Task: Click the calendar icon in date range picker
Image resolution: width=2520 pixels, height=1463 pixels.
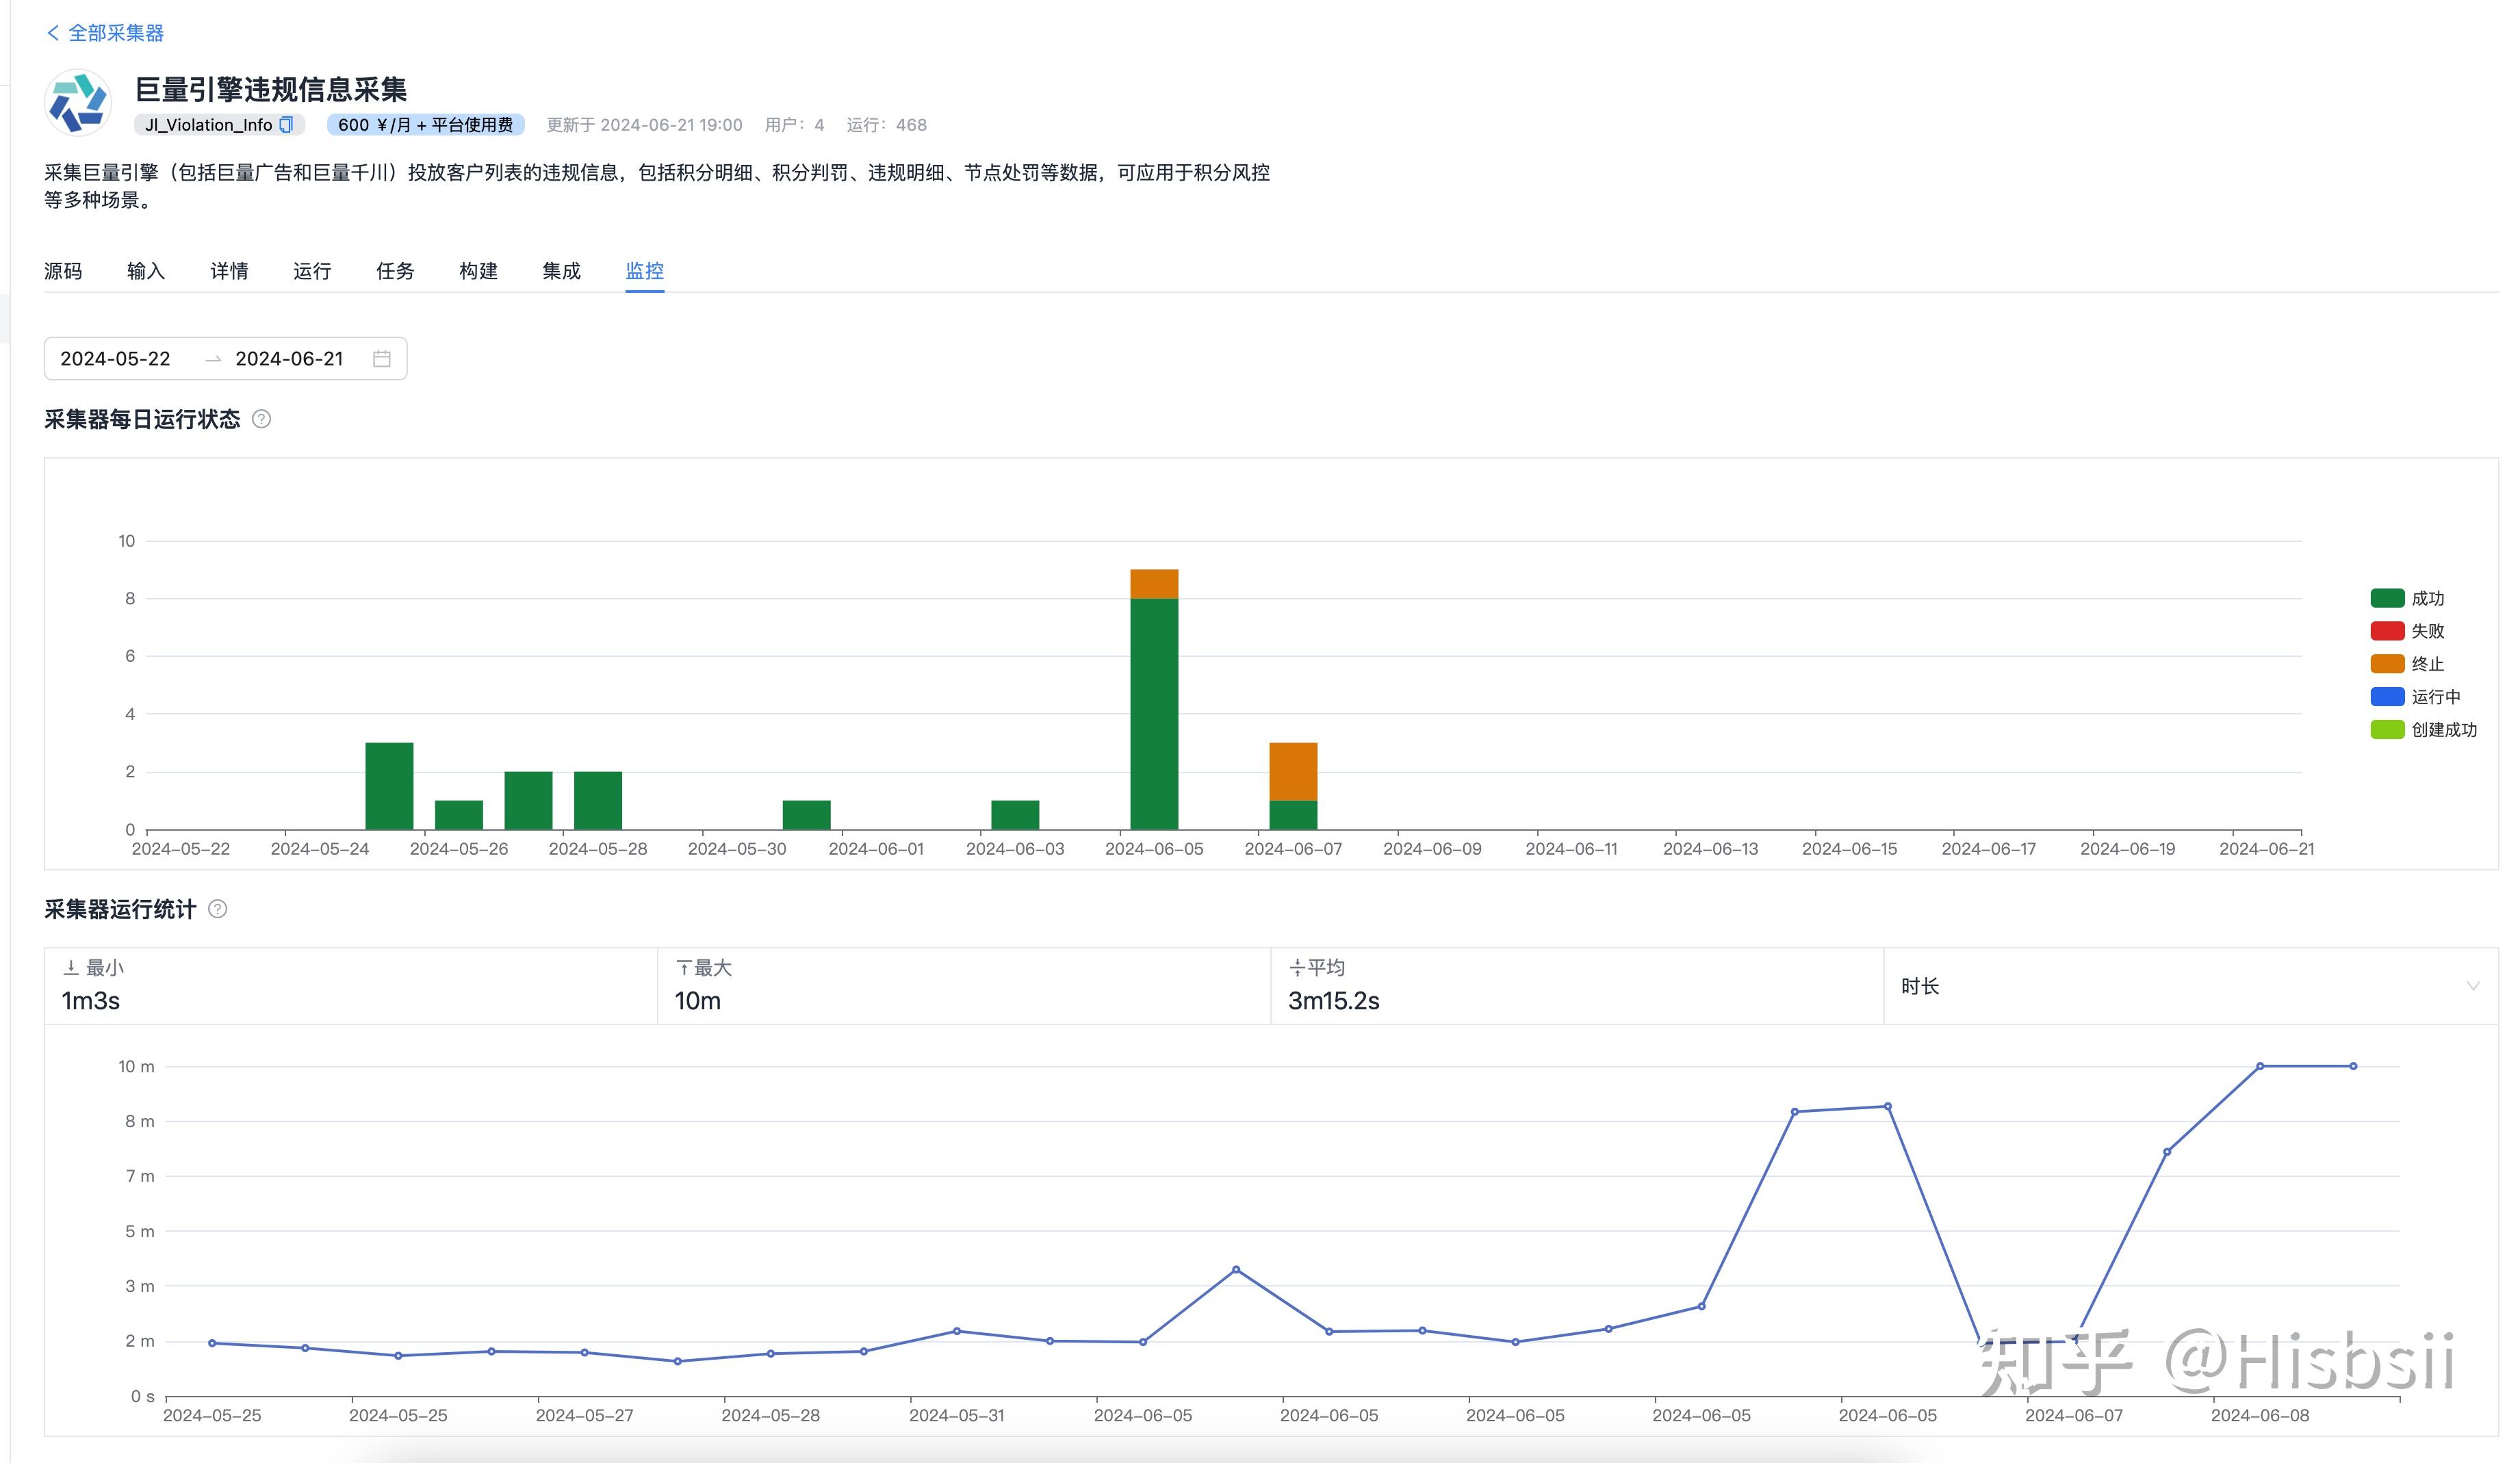Action: 381,359
